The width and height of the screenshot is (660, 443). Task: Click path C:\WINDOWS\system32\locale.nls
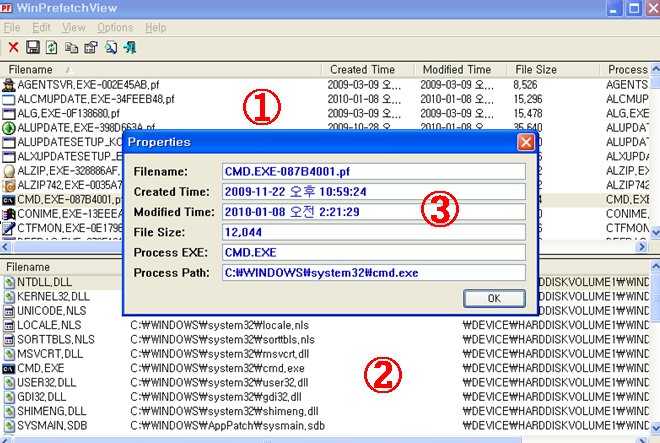[x=219, y=325]
